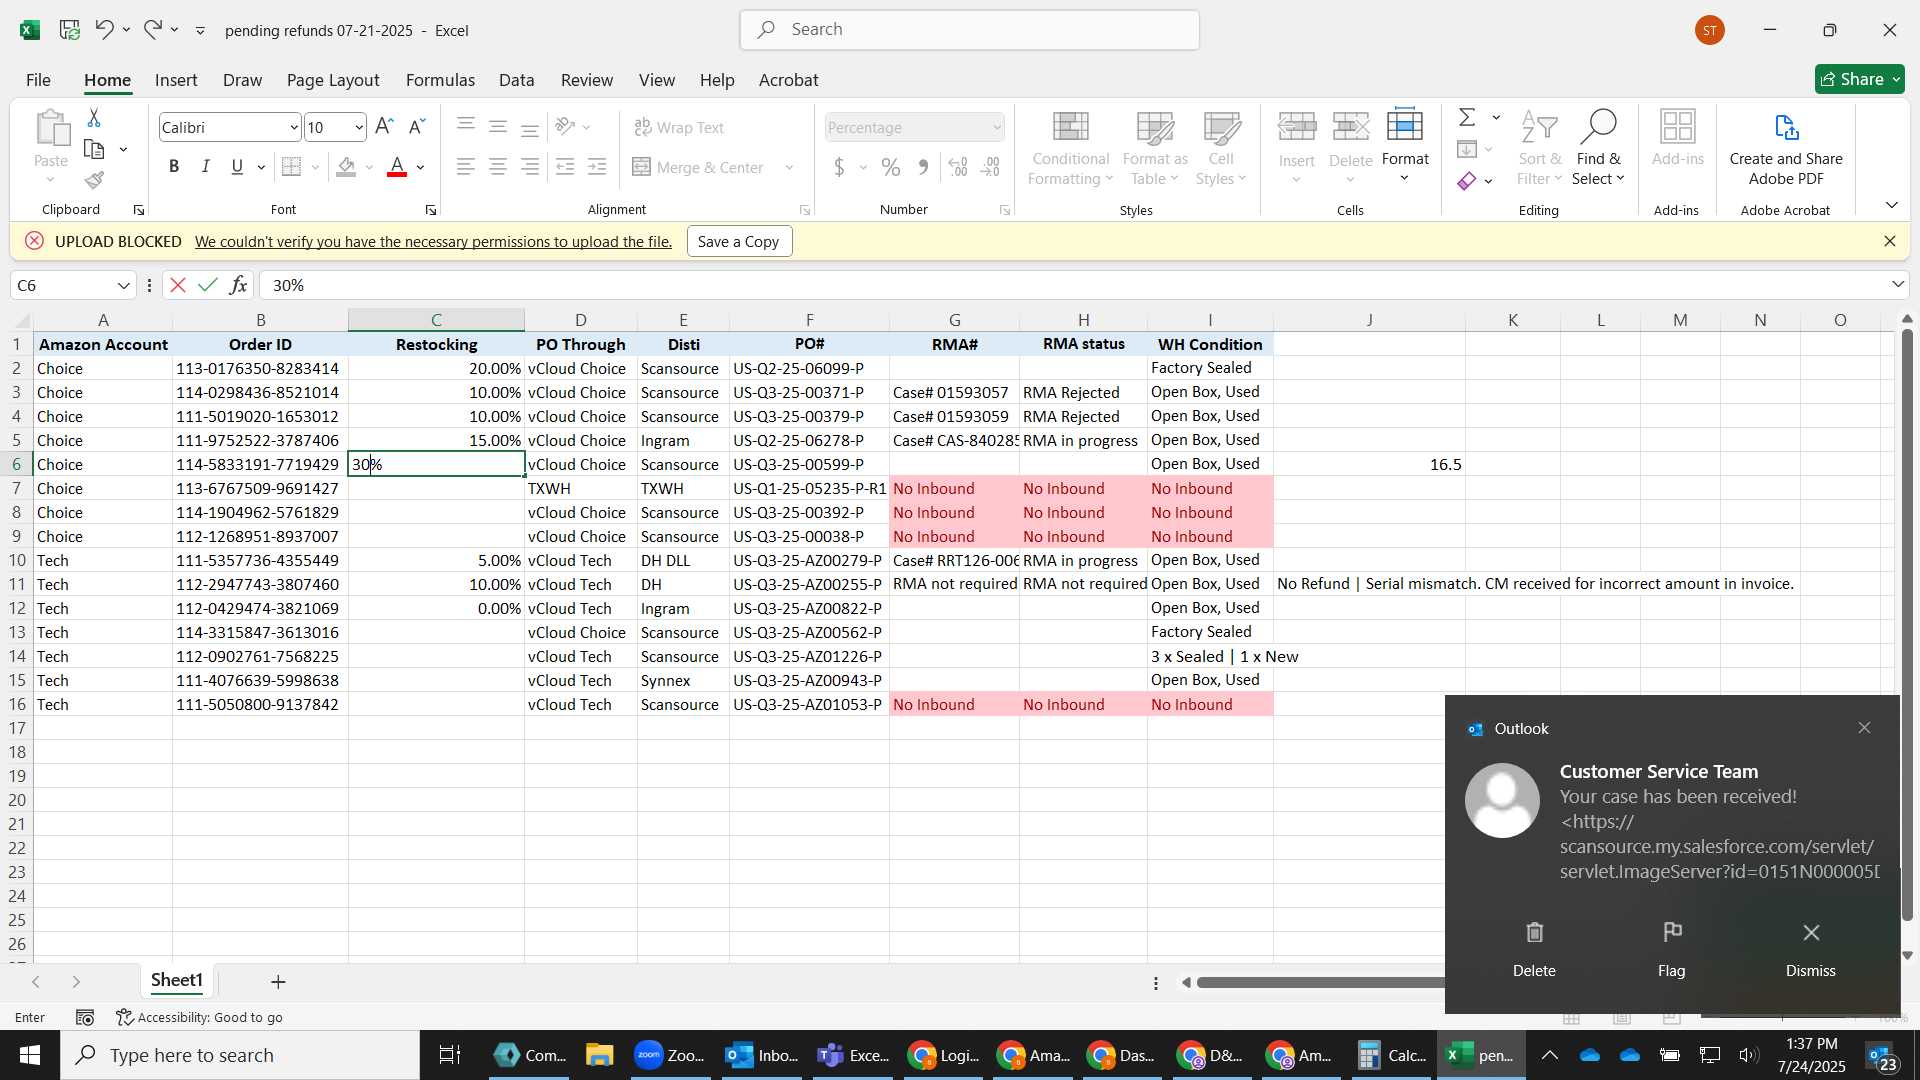Dismiss the Outlook notification
This screenshot has width=1920, height=1080.
[x=1810, y=949]
